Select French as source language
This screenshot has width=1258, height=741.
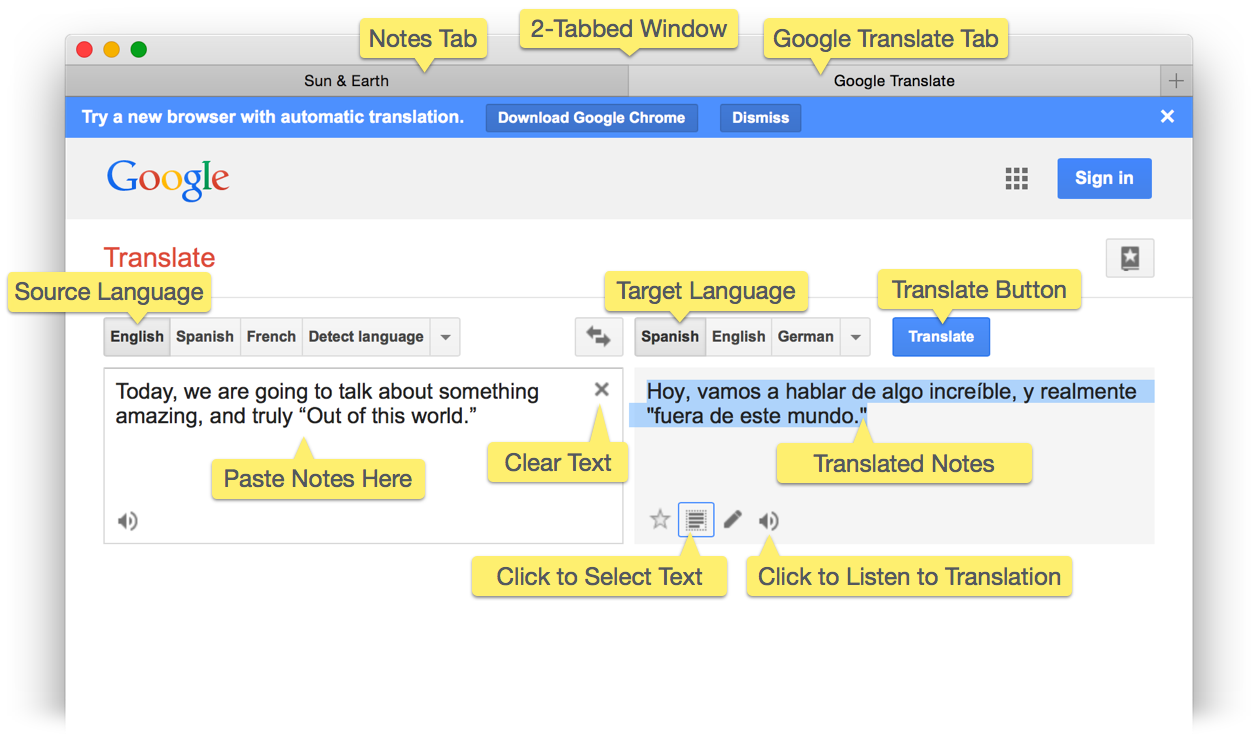(271, 337)
